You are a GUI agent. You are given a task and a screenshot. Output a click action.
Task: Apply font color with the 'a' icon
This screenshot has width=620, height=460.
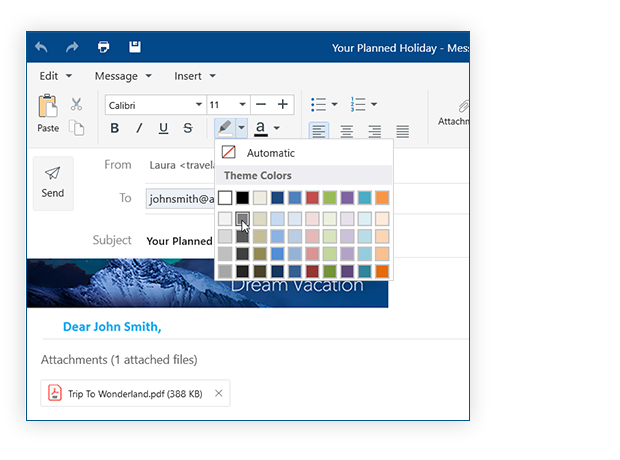click(261, 128)
